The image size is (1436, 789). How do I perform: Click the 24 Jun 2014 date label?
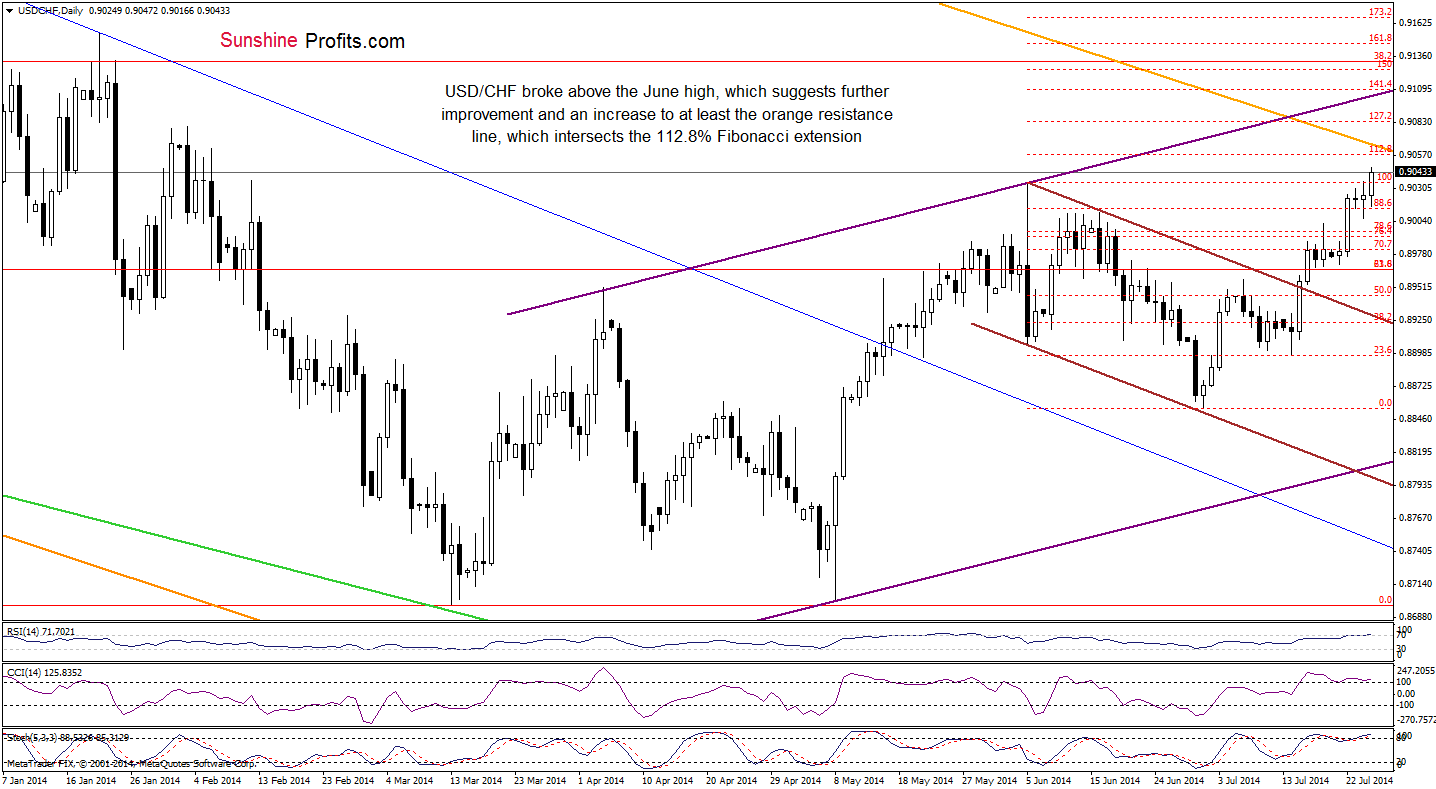coord(1181,779)
